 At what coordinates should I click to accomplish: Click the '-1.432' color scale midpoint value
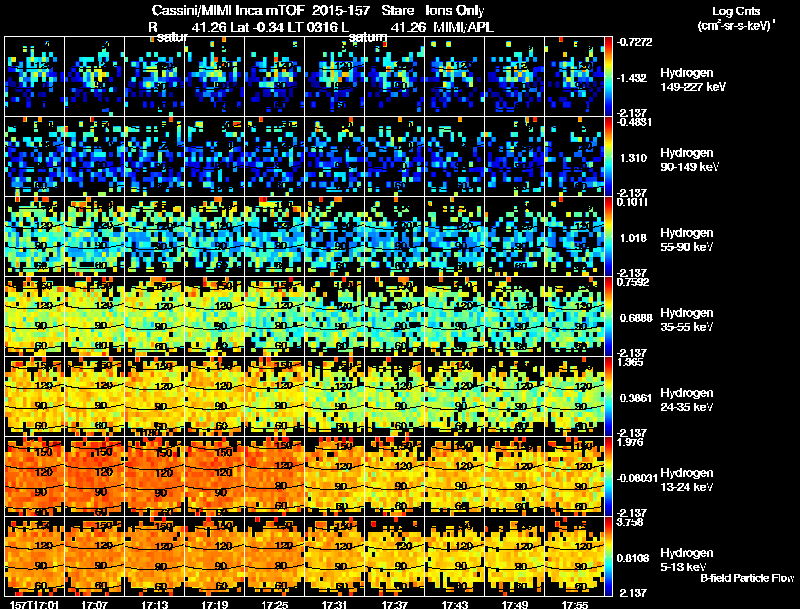(632, 78)
